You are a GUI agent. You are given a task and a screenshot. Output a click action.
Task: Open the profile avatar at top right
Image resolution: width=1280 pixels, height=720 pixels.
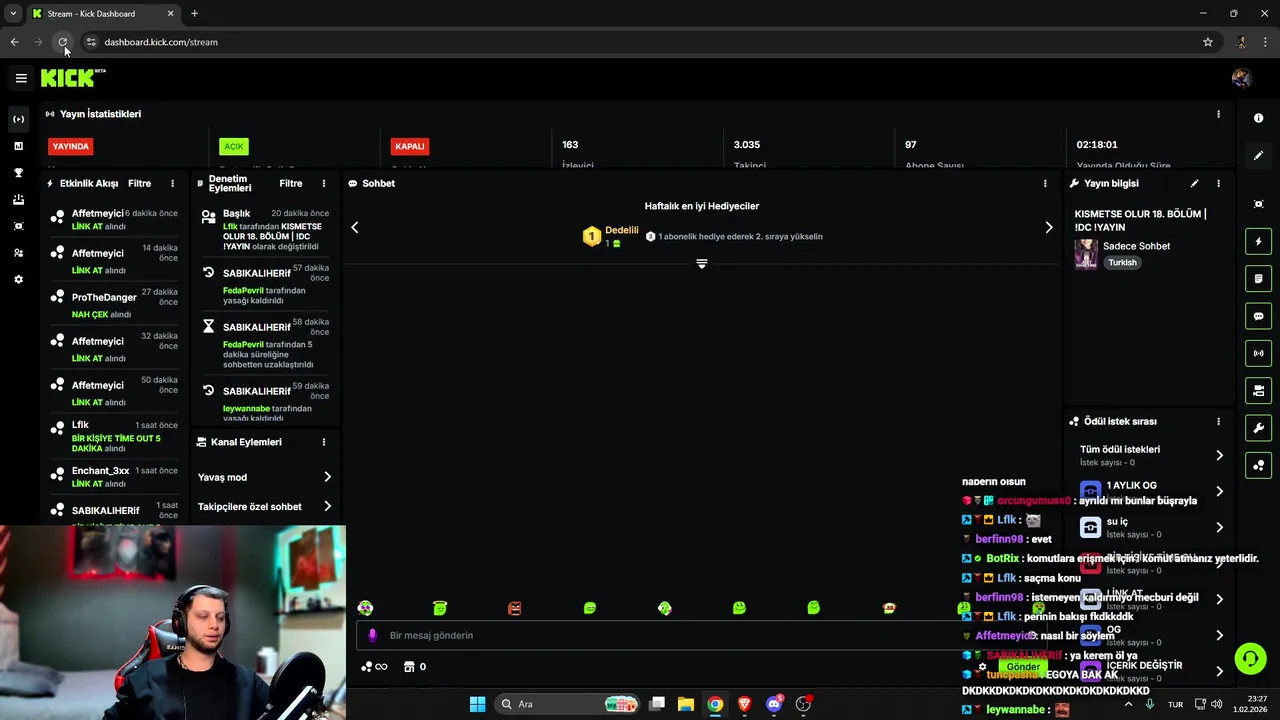(x=1241, y=78)
